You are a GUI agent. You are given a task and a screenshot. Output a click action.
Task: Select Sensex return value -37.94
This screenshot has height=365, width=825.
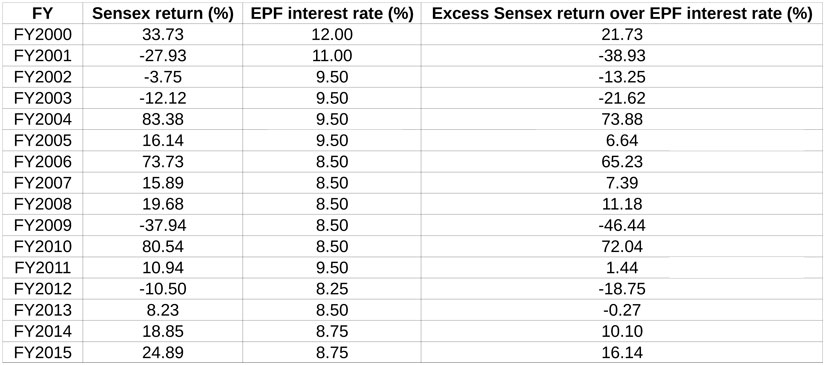[163, 226]
